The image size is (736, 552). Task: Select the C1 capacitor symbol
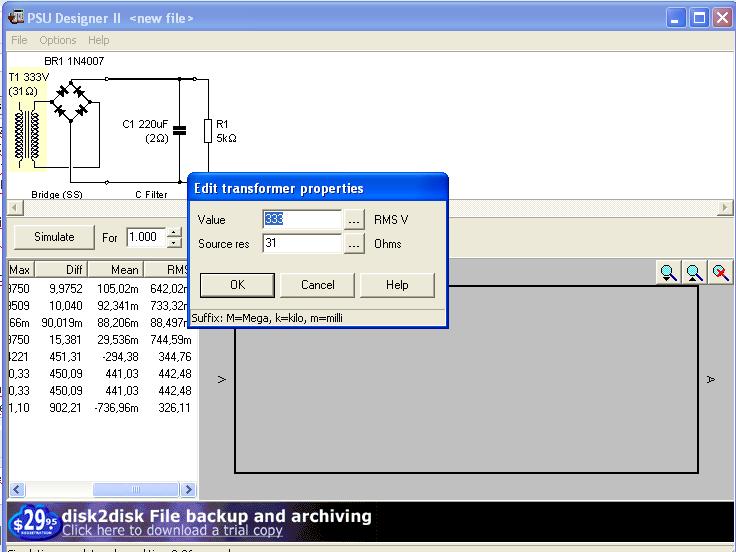(179, 129)
